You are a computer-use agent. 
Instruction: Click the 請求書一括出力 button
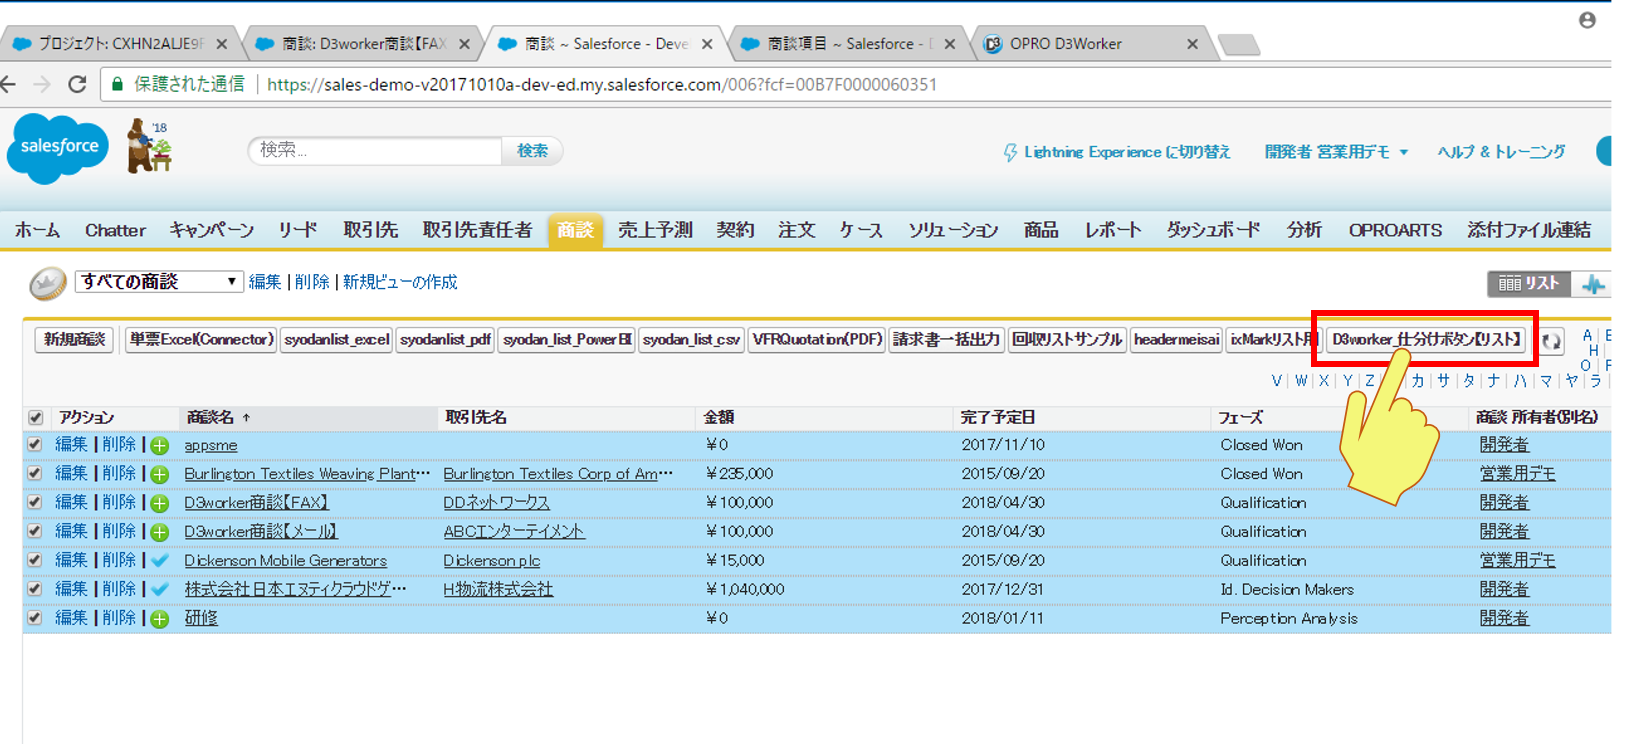point(946,340)
